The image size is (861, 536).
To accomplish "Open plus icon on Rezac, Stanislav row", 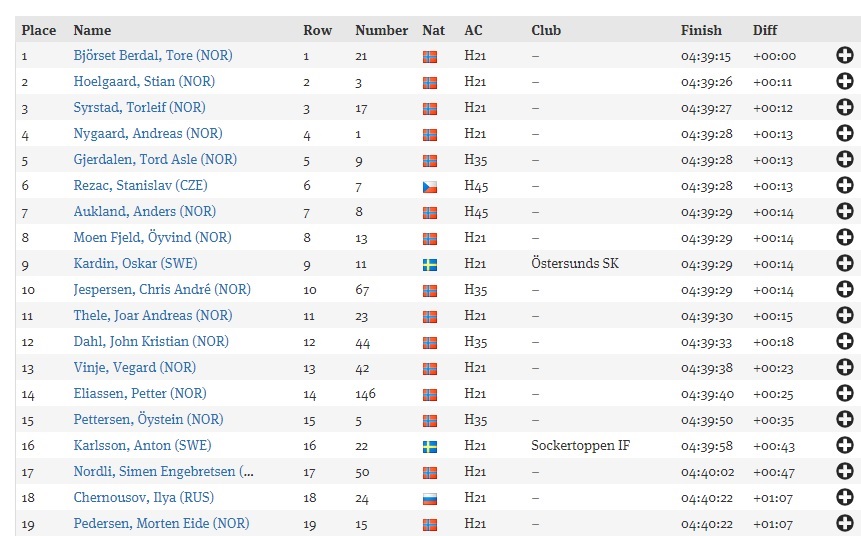I will [x=845, y=185].
